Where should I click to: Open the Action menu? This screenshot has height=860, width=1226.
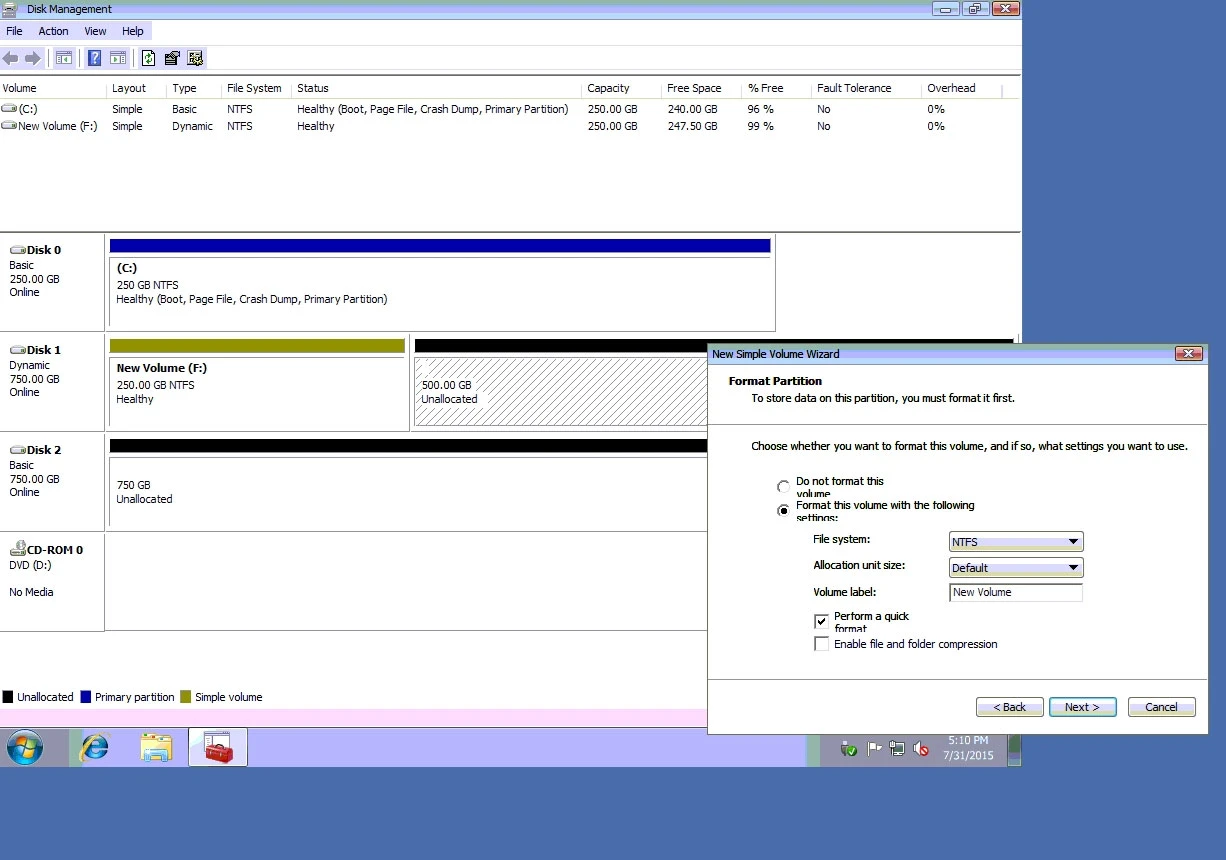[x=53, y=31]
